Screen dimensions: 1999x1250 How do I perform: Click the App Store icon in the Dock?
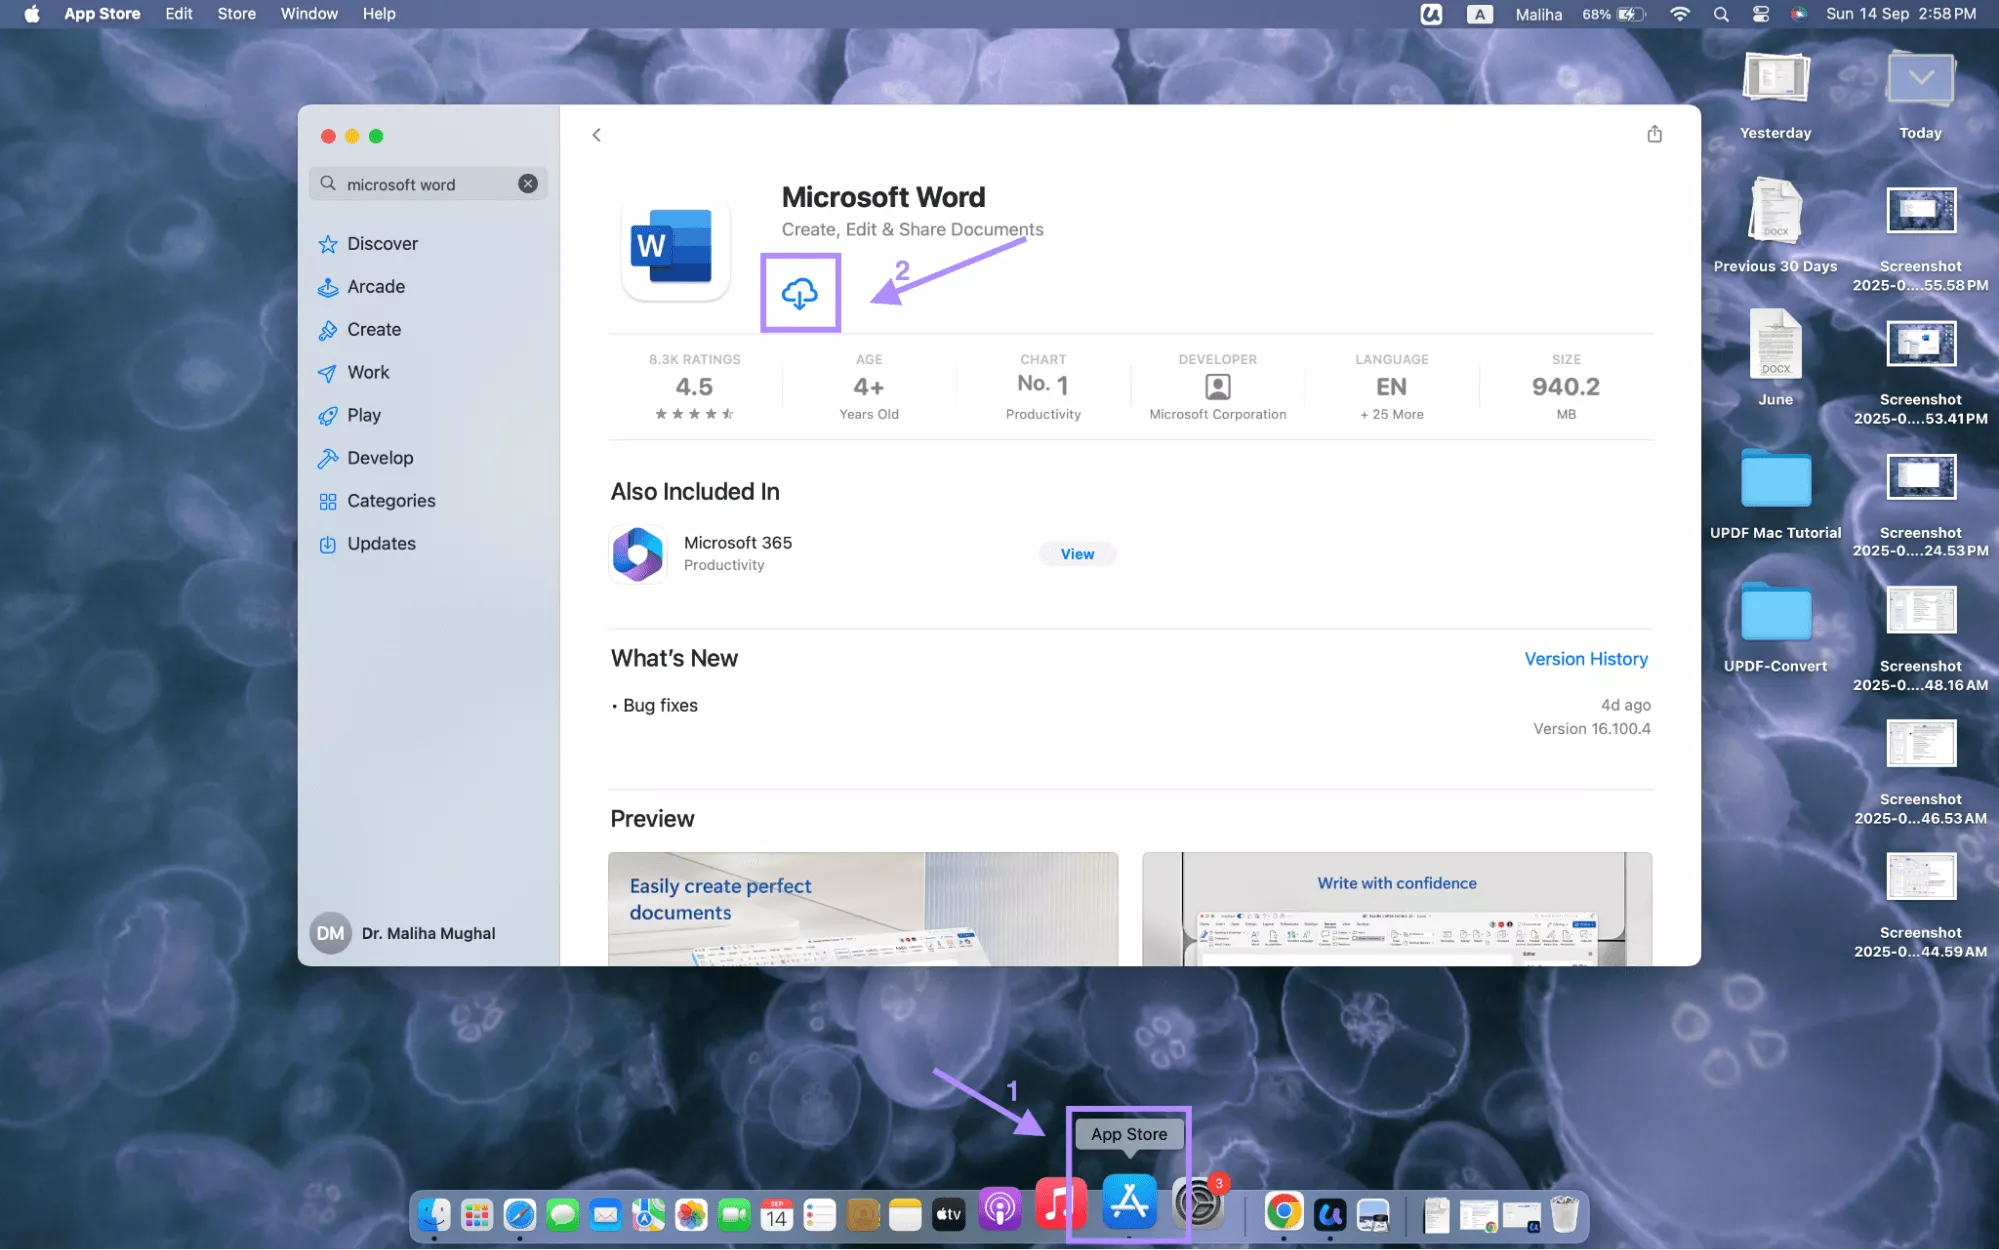(1129, 1202)
